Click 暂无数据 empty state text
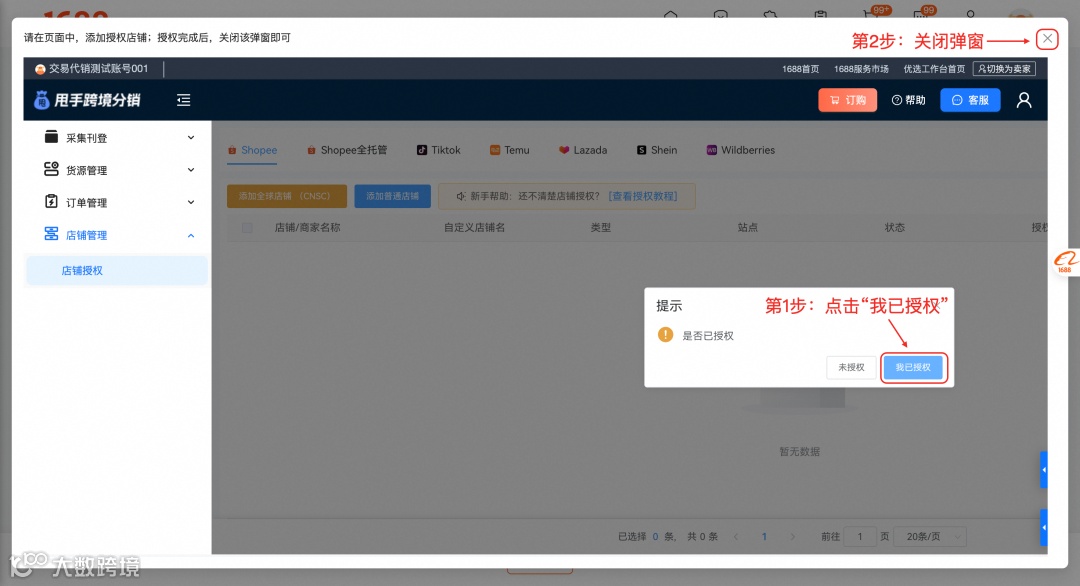The height and width of the screenshot is (586, 1080). [799, 452]
